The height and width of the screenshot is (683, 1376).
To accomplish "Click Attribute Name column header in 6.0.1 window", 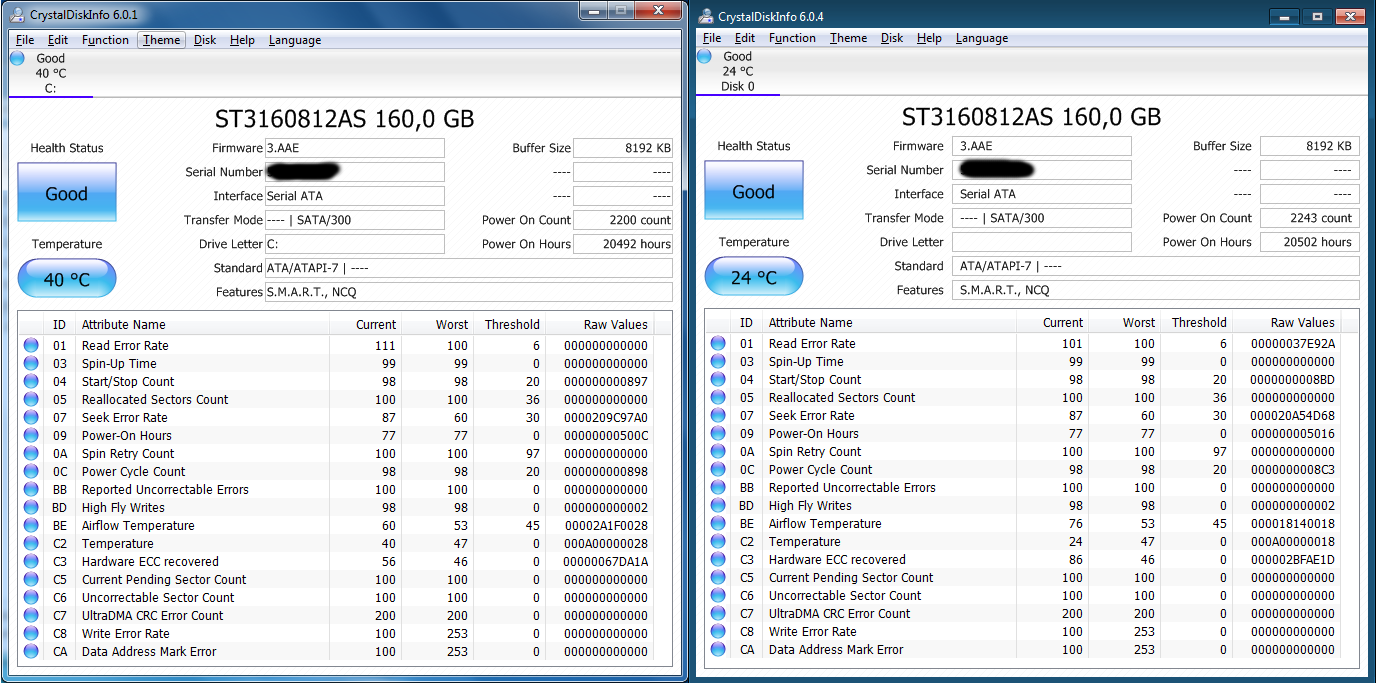I will [204, 324].
